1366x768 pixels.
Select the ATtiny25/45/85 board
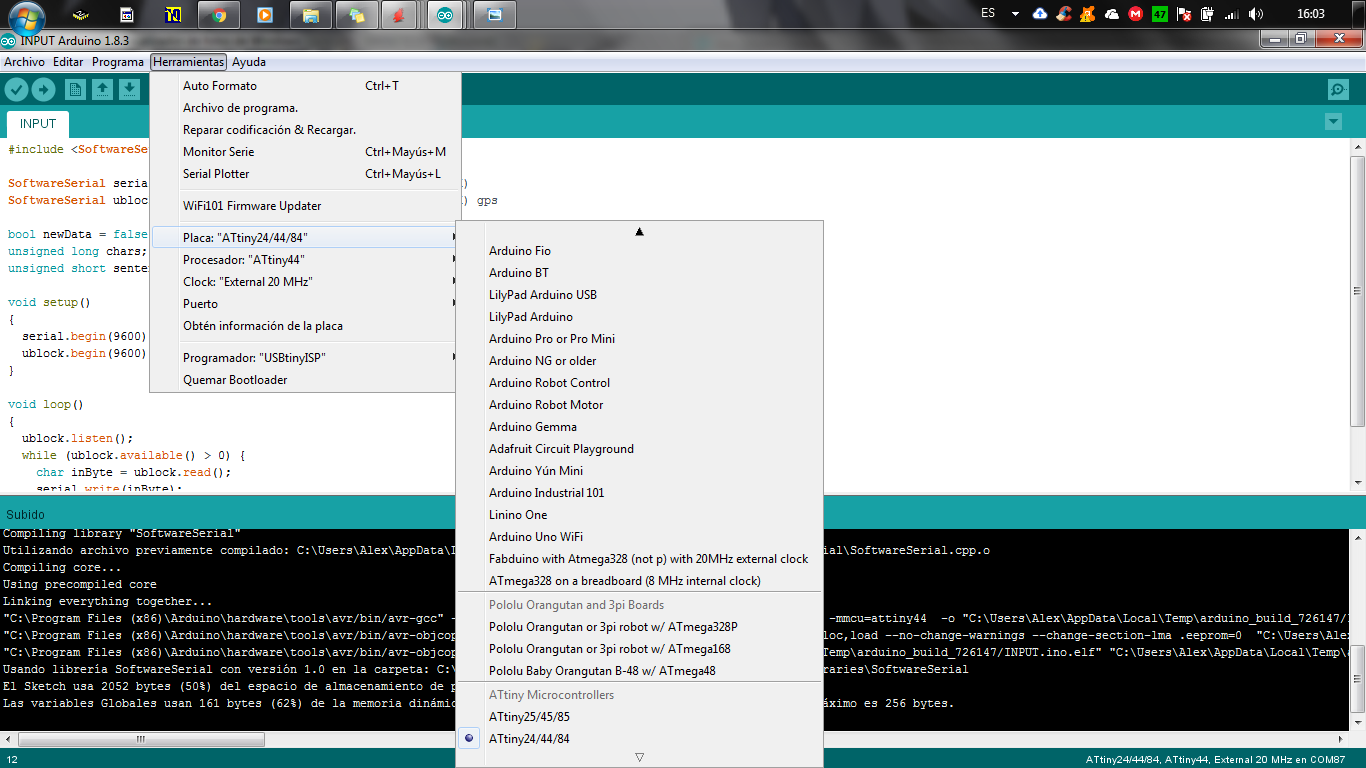(639, 717)
